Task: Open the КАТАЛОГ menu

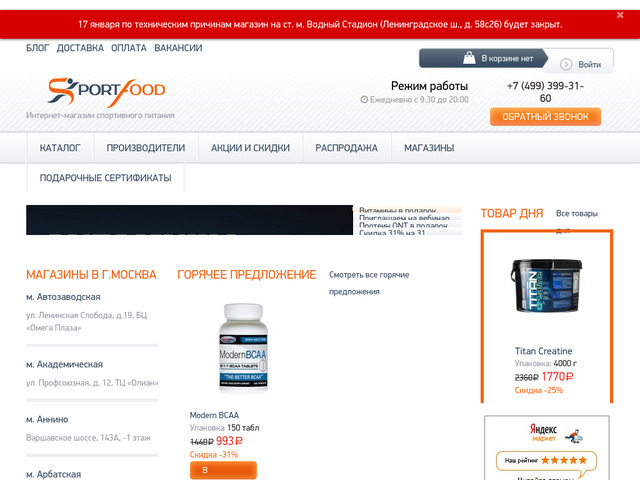Action: click(x=60, y=148)
